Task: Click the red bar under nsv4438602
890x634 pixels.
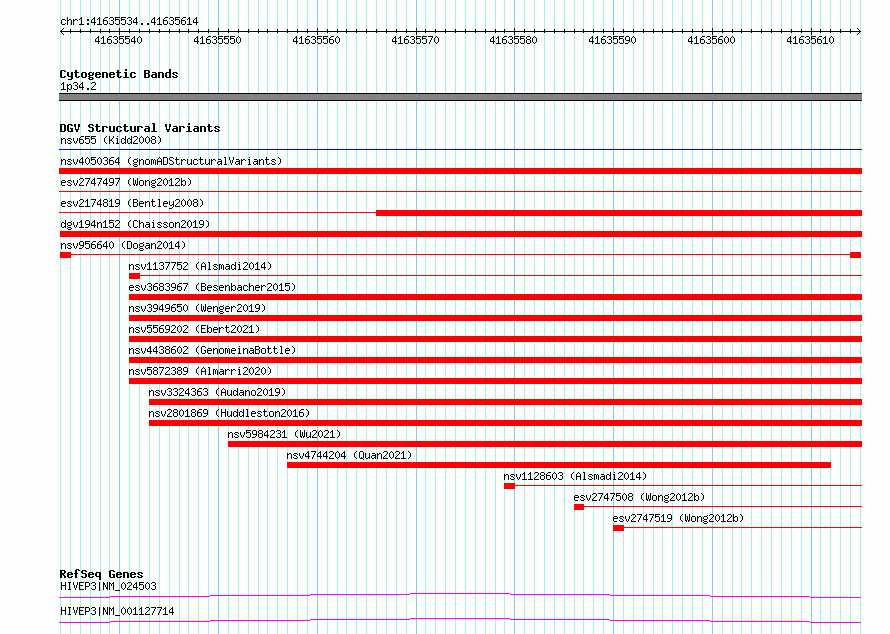Action: [496, 360]
